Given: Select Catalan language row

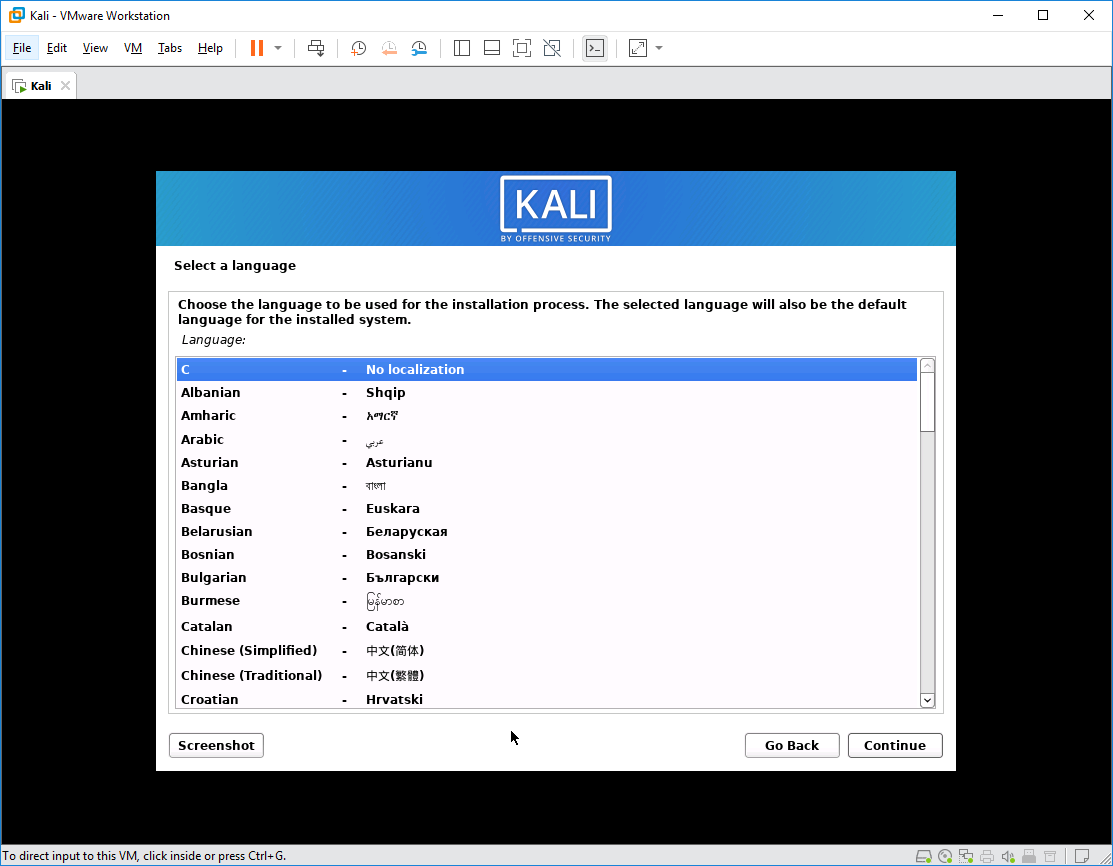Looking at the screenshot, I should click(547, 626).
